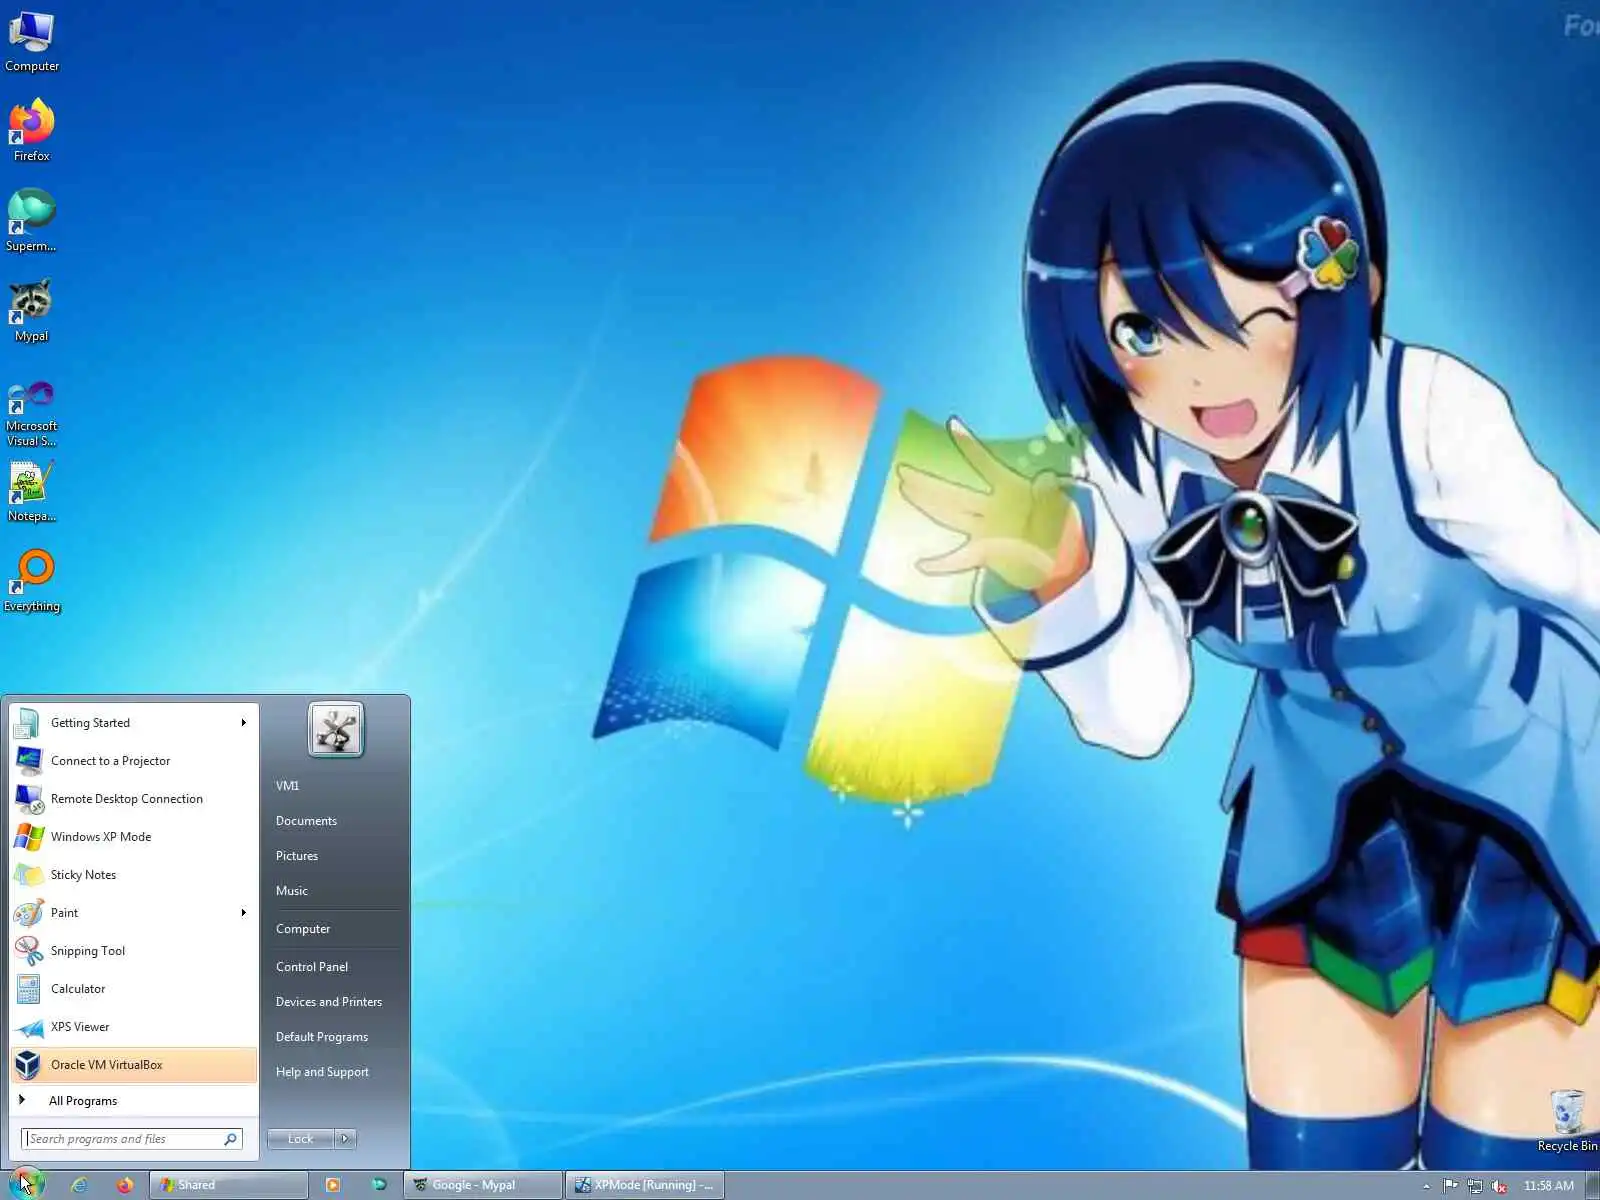Show hidden tray icons
The image size is (1600, 1200).
[1426, 1186]
